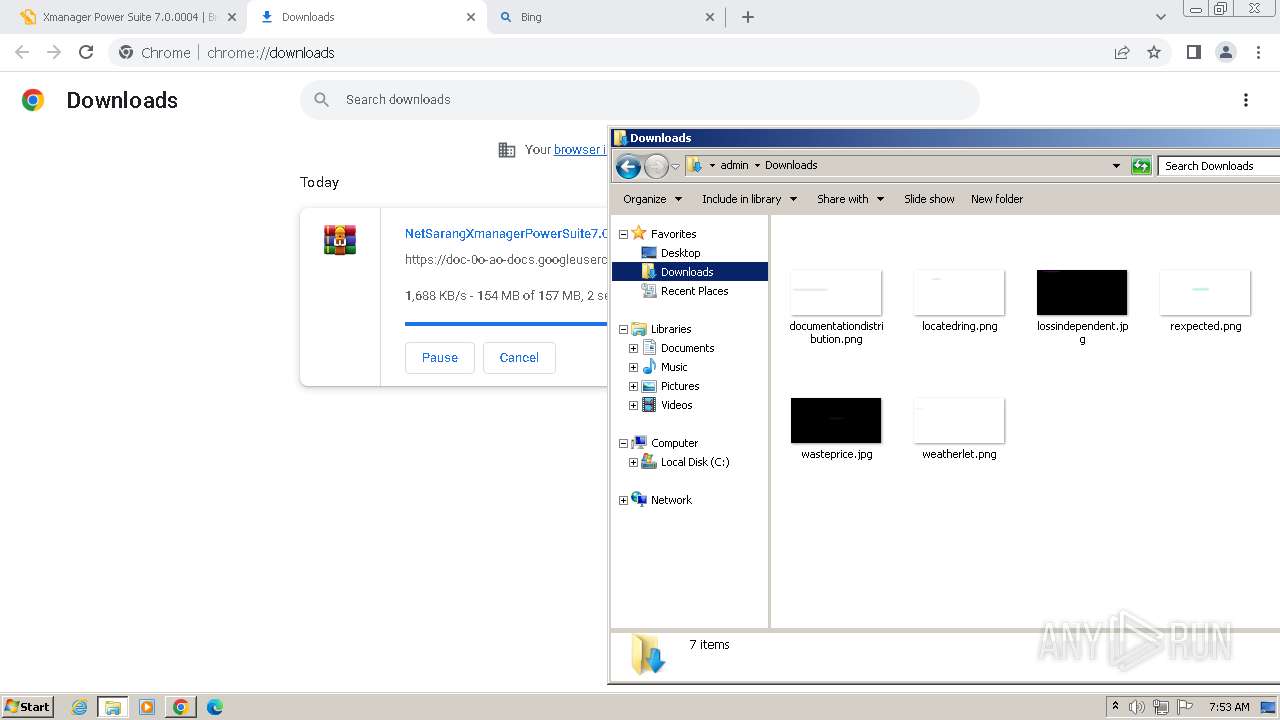Expand Documents library node
Viewport: 1280px width, 720px height.
tap(633, 348)
